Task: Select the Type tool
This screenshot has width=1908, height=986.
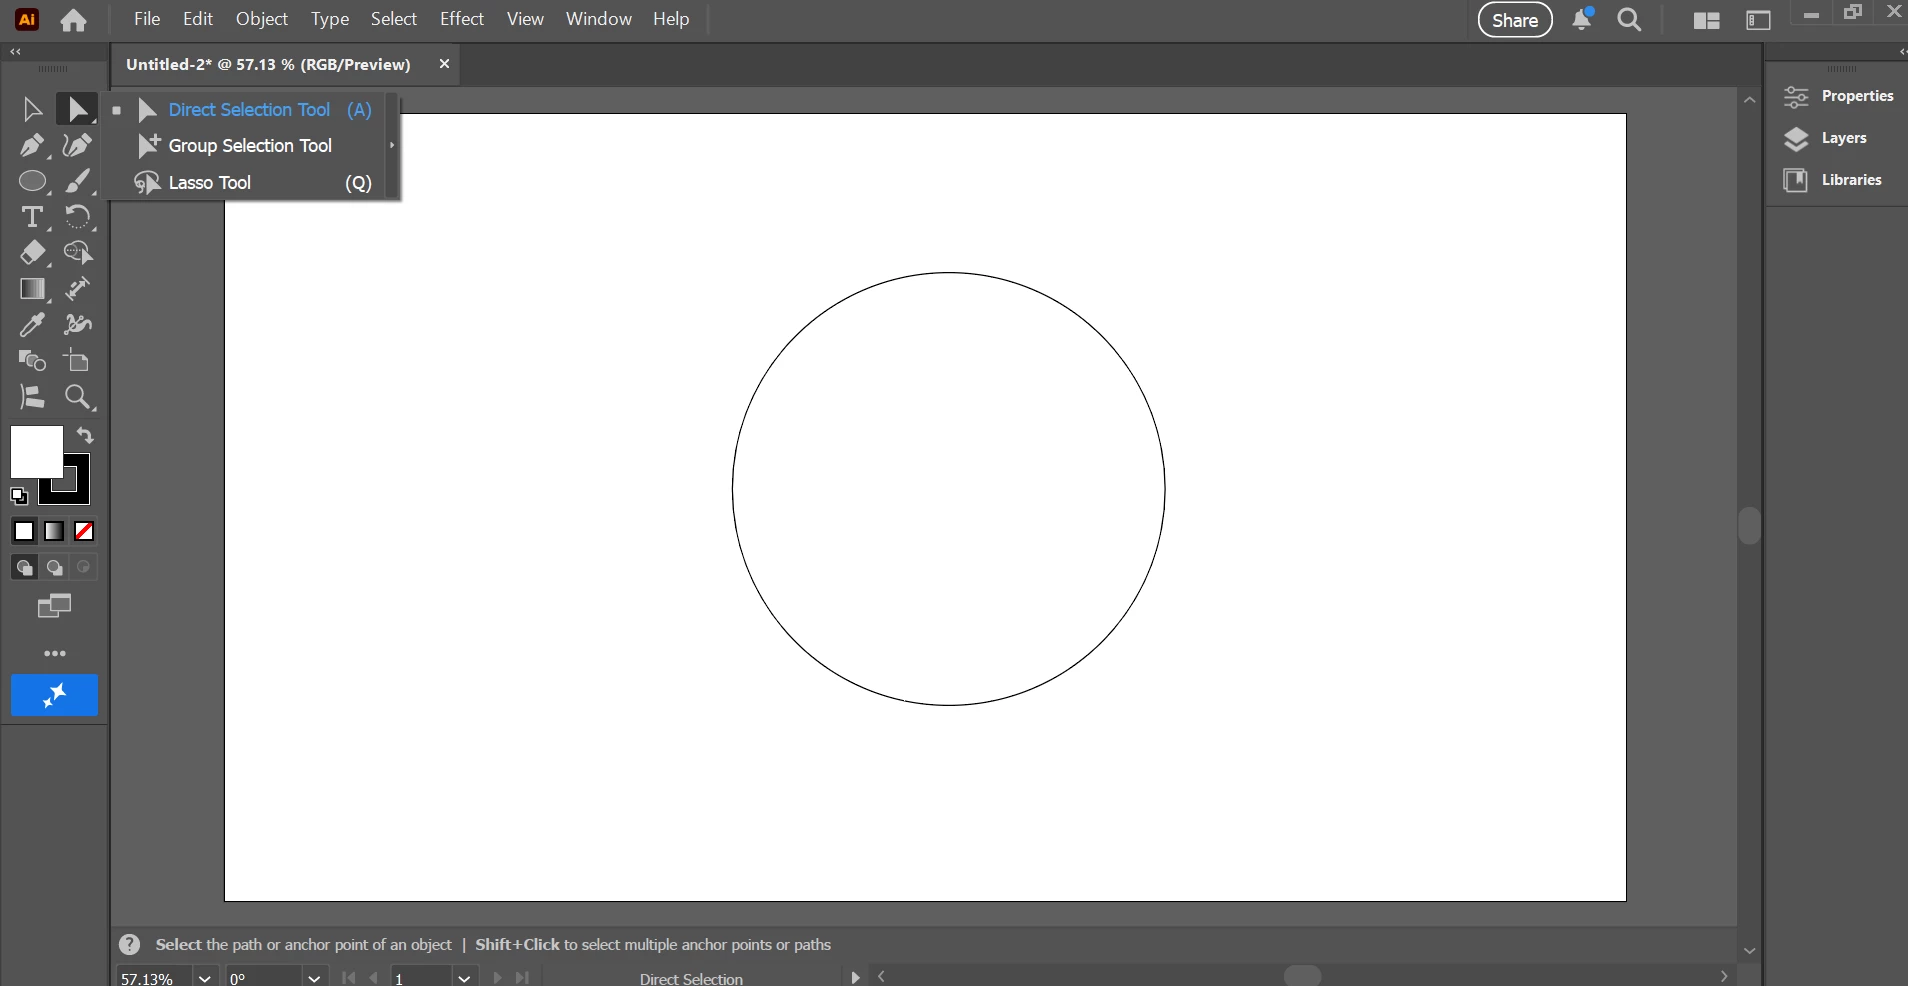Action: point(32,217)
